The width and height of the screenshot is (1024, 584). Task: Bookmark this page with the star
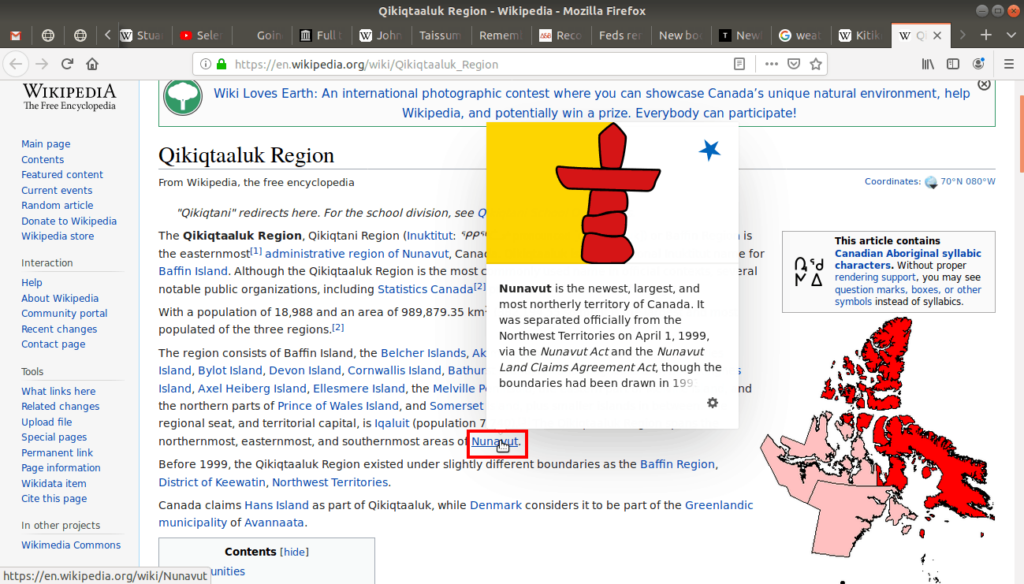(816, 64)
